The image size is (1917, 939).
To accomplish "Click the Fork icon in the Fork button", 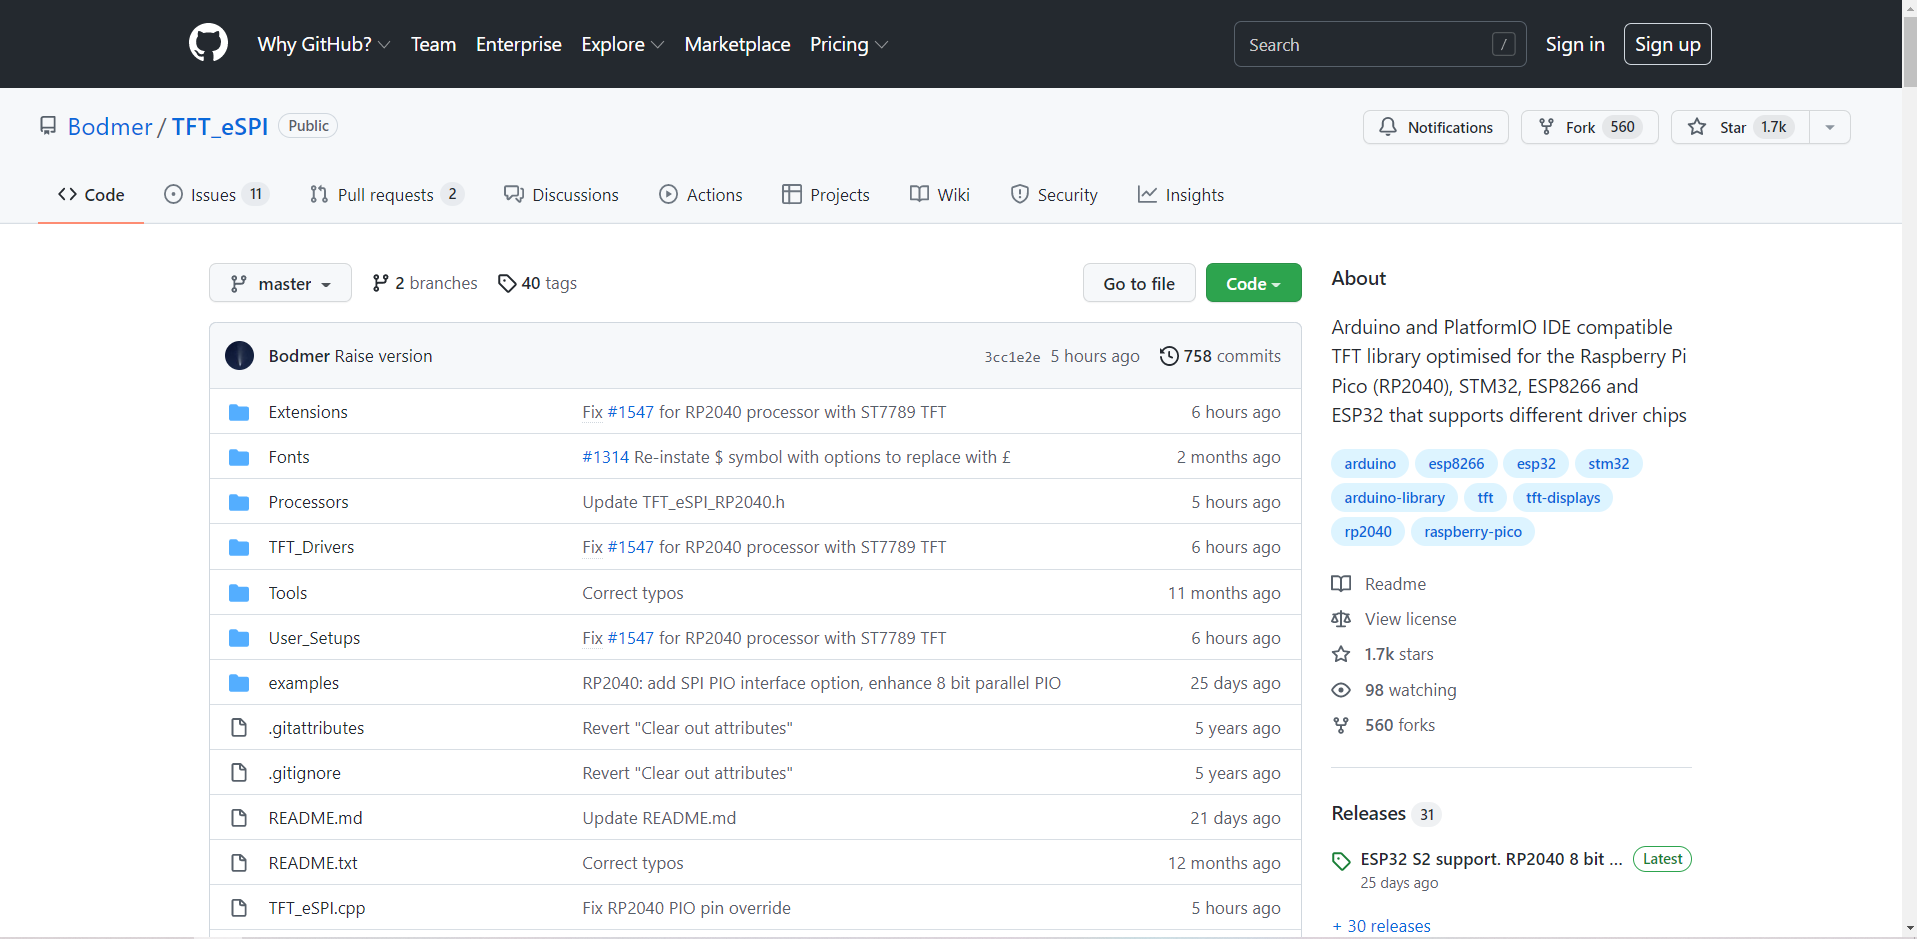I will pyautogui.click(x=1546, y=127).
